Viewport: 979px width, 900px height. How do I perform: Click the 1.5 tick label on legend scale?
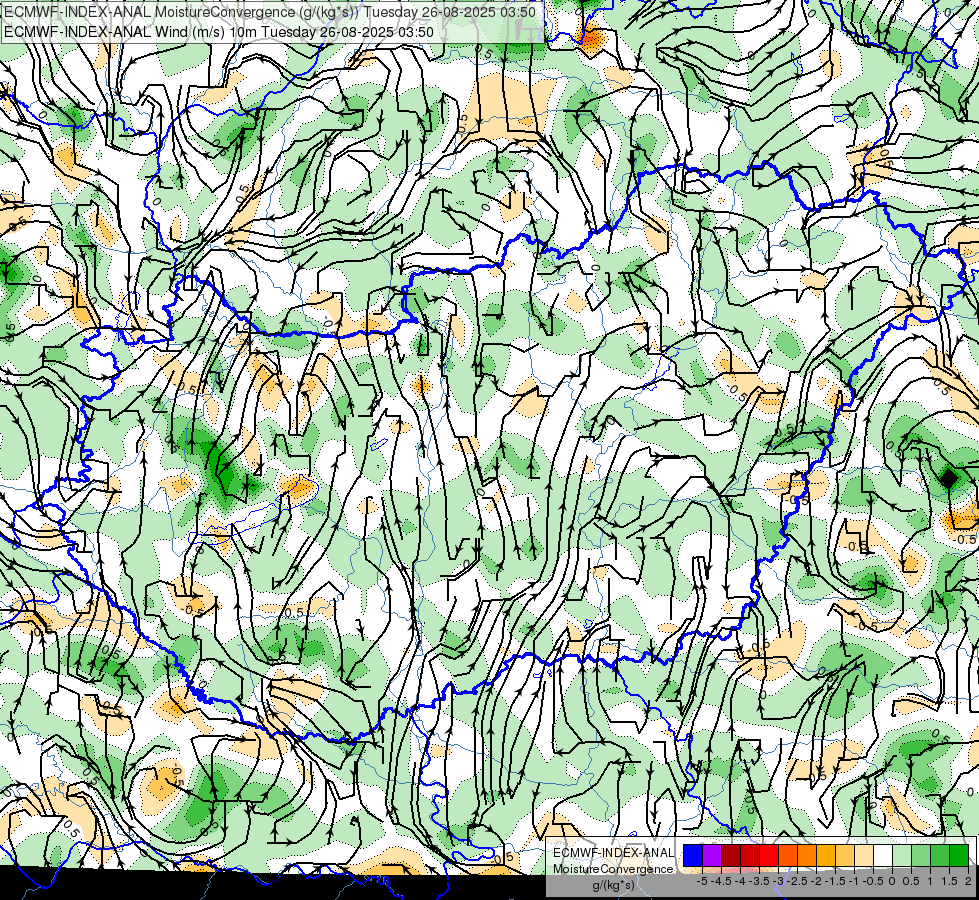click(950, 881)
